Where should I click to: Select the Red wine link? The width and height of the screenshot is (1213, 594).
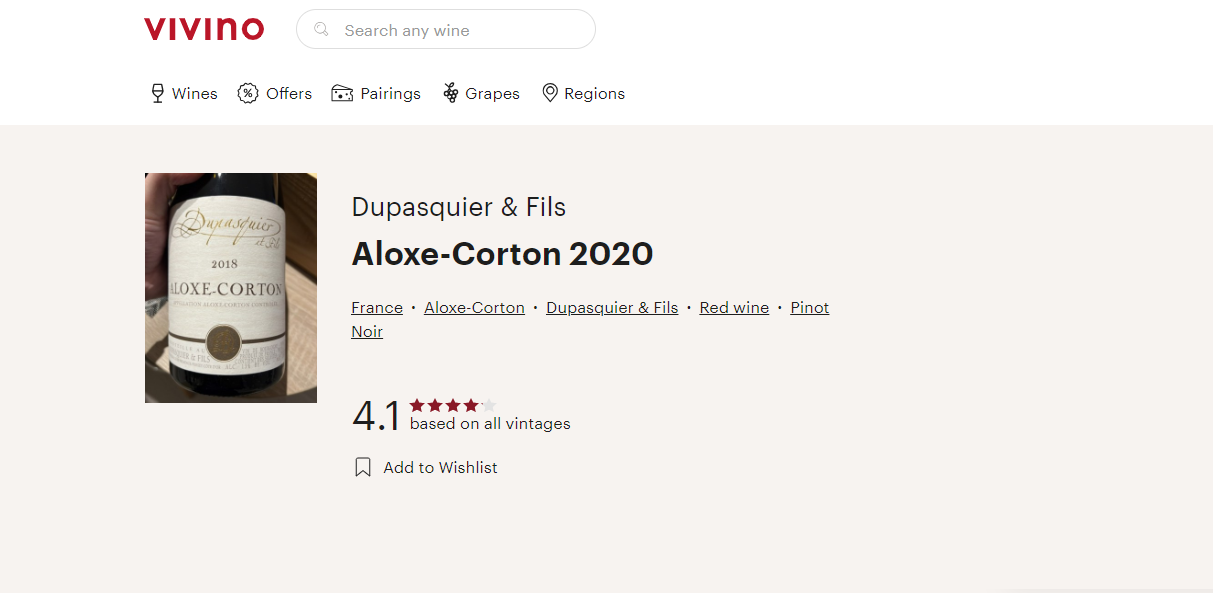[734, 308]
